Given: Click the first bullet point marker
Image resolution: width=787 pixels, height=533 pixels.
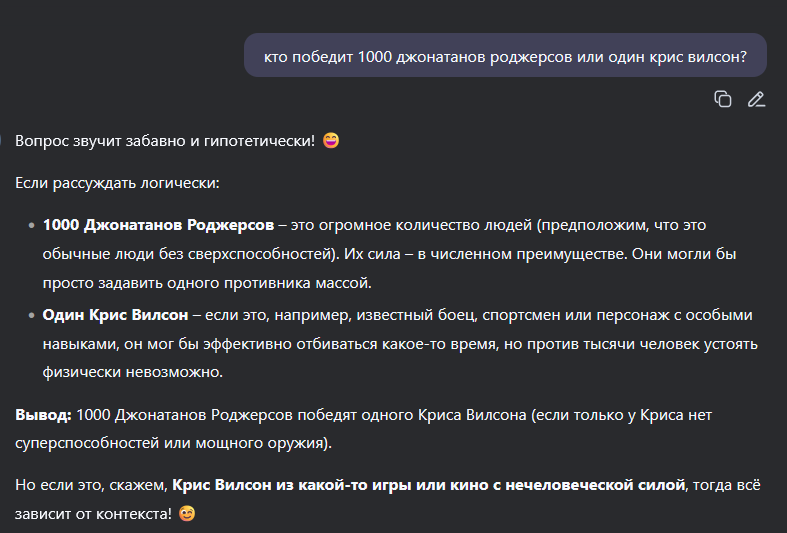Looking at the screenshot, I should [32, 225].
